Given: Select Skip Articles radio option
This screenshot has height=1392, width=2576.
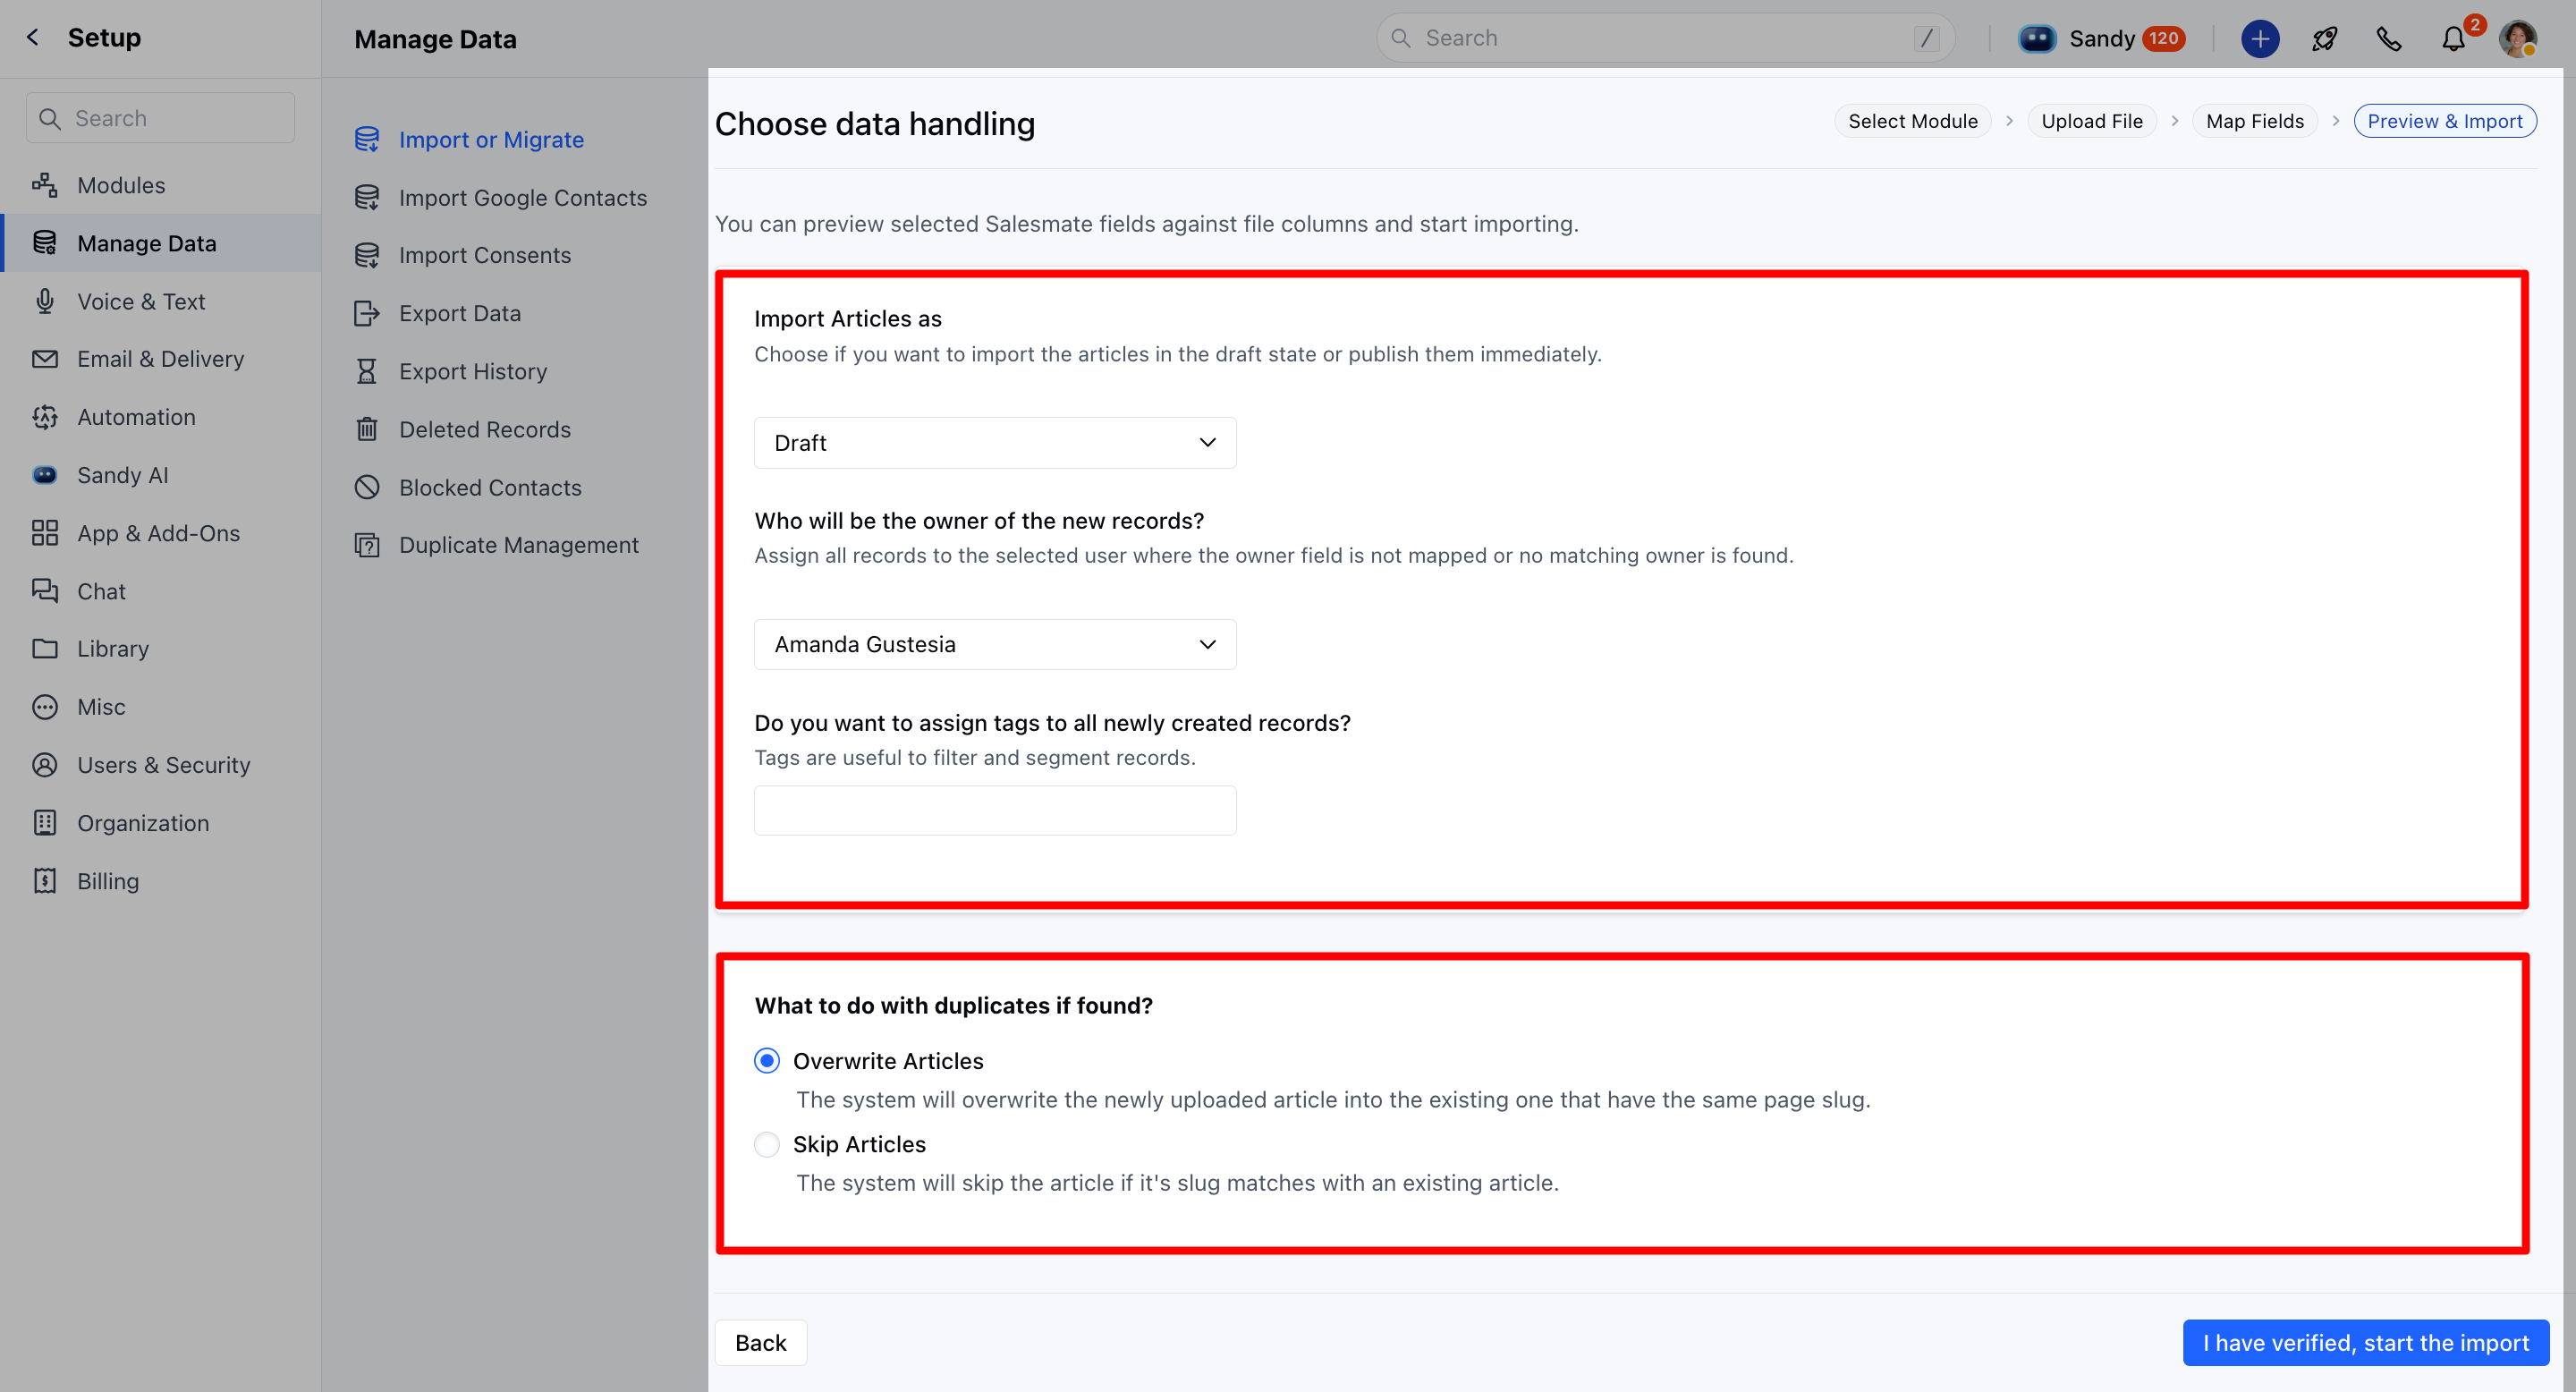Looking at the screenshot, I should click(x=767, y=1144).
